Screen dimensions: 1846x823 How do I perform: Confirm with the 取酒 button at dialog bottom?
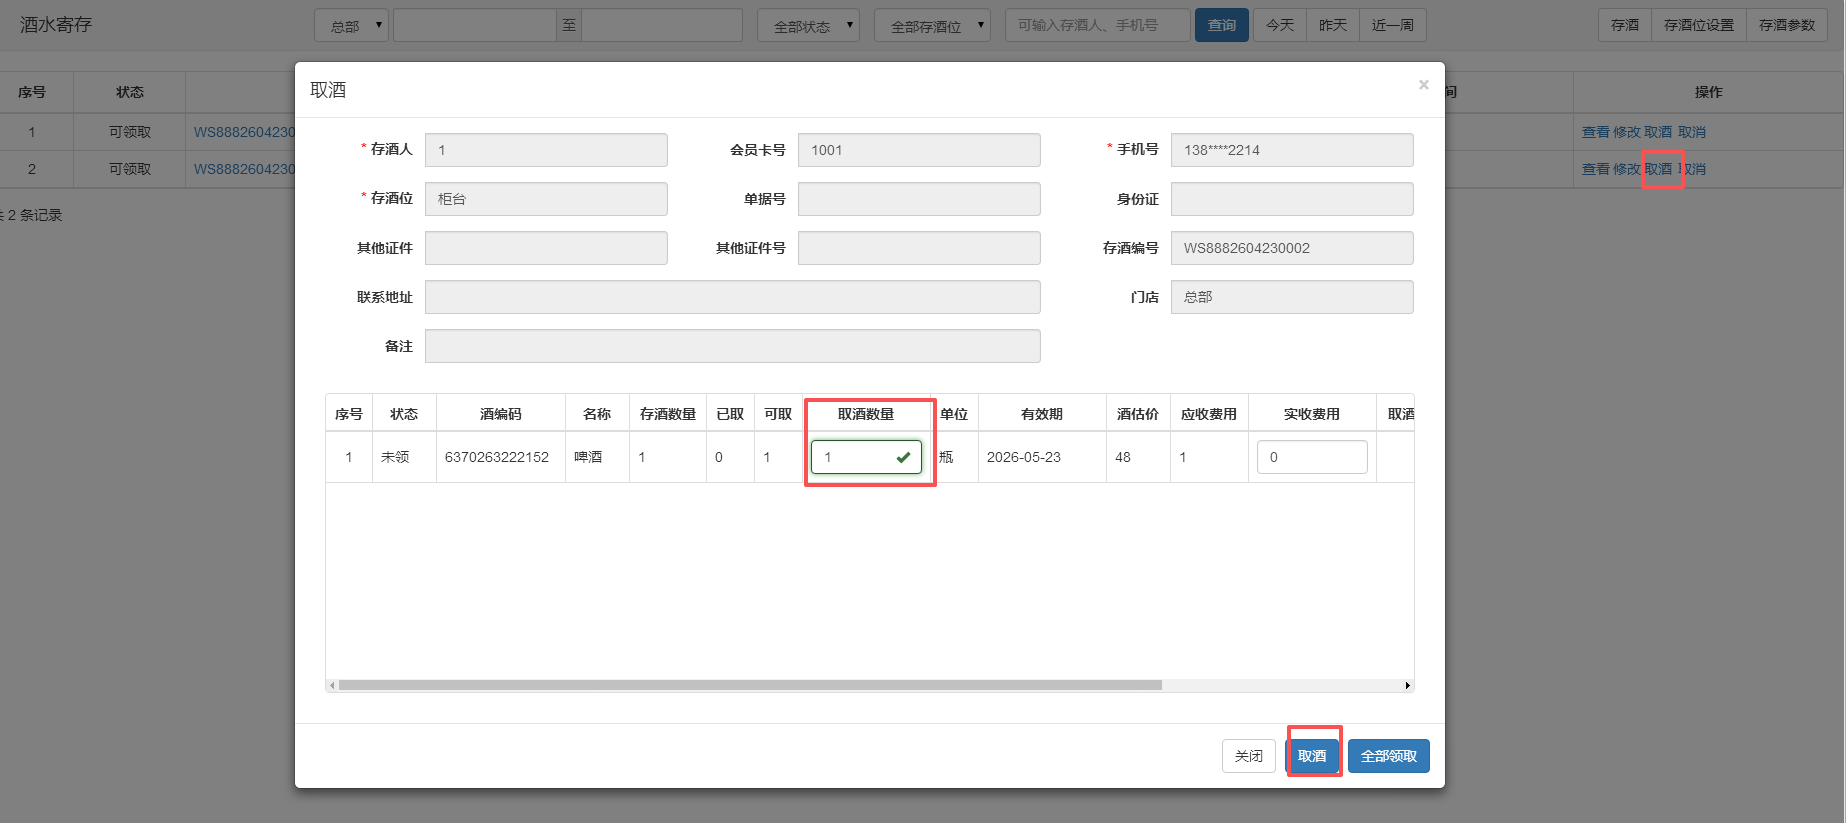coord(1312,756)
